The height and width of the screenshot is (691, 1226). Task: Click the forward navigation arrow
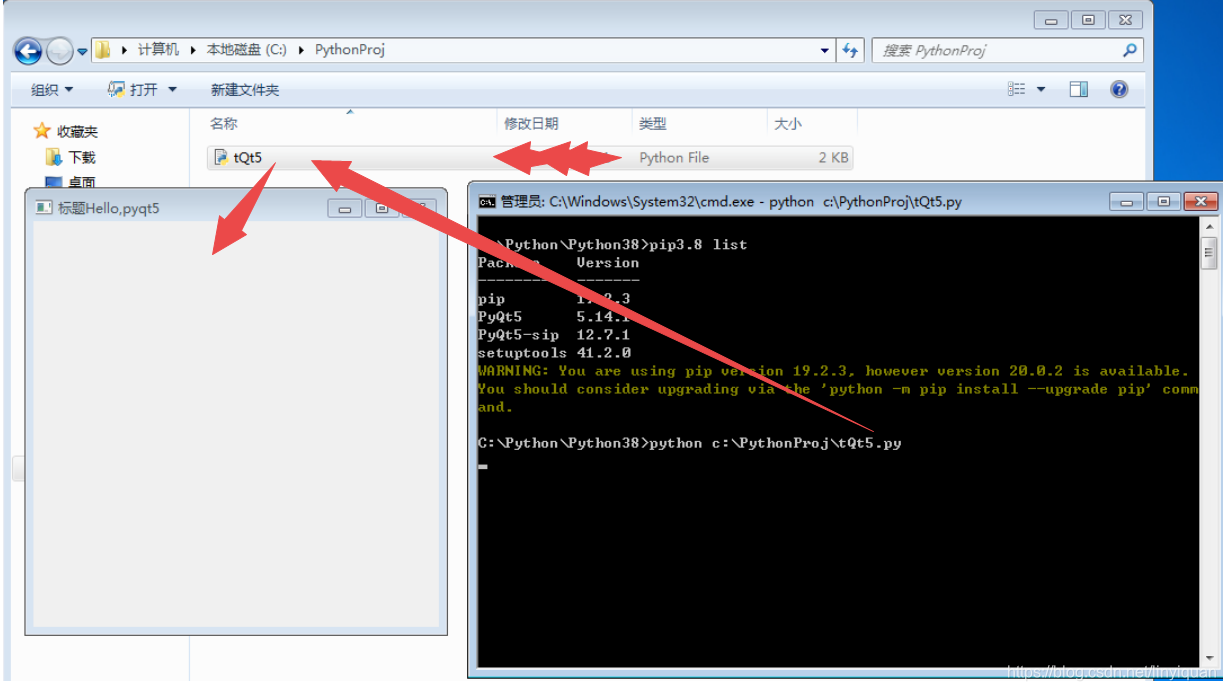click(57, 51)
